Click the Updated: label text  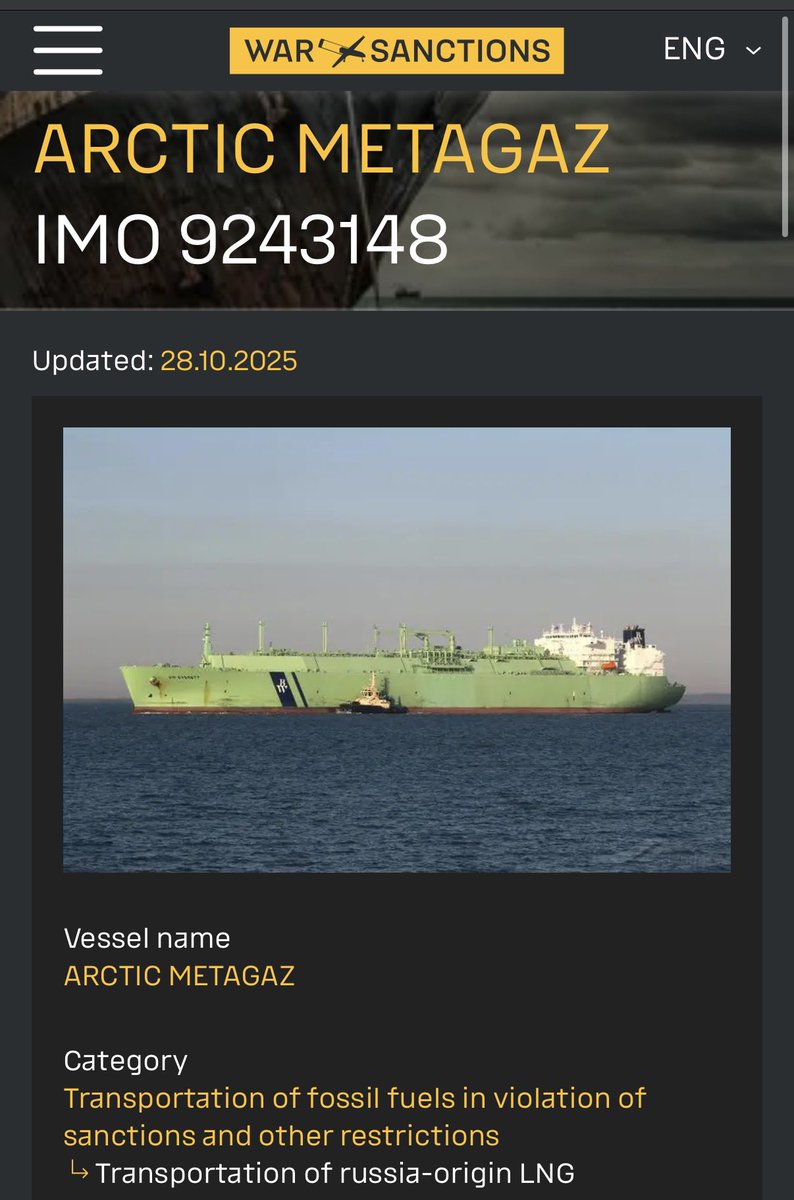pos(93,360)
